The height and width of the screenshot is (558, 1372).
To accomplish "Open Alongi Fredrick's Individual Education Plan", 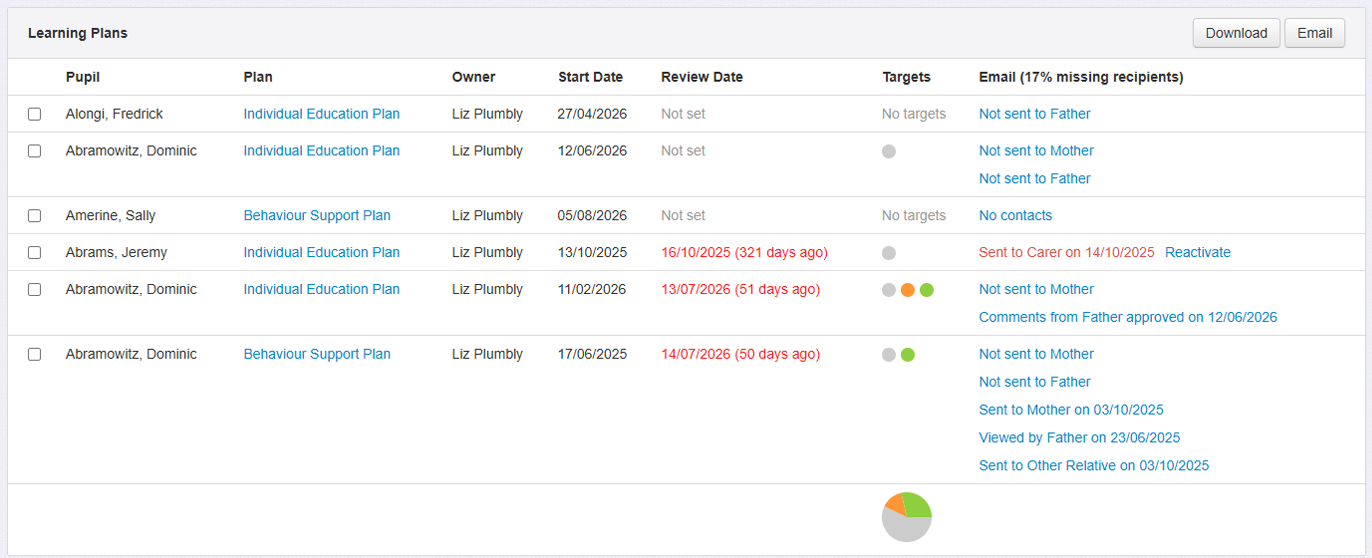I will click(x=321, y=114).
